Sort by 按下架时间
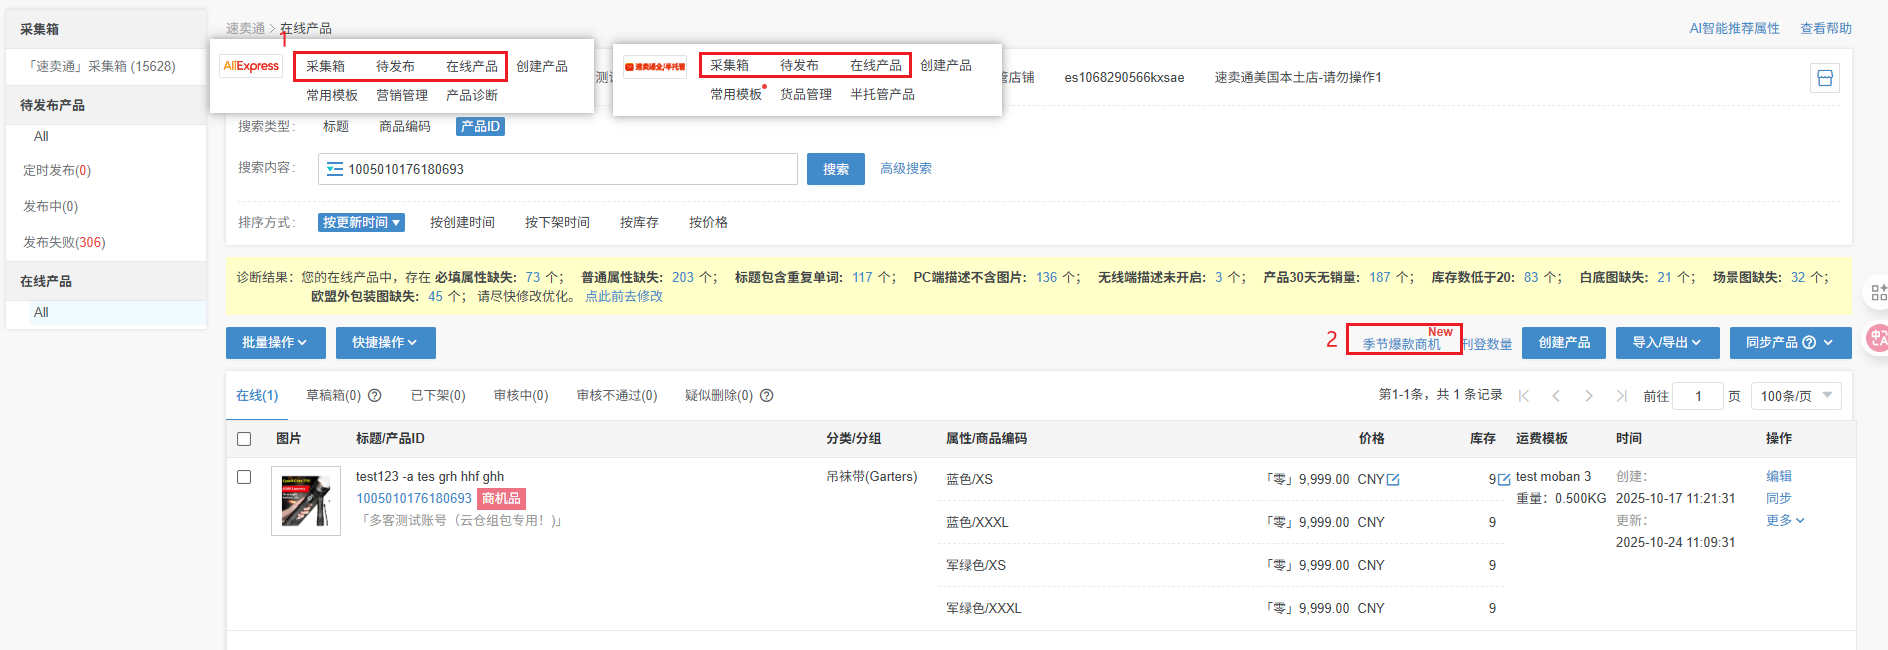Viewport: 1888px width, 650px height. click(557, 222)
